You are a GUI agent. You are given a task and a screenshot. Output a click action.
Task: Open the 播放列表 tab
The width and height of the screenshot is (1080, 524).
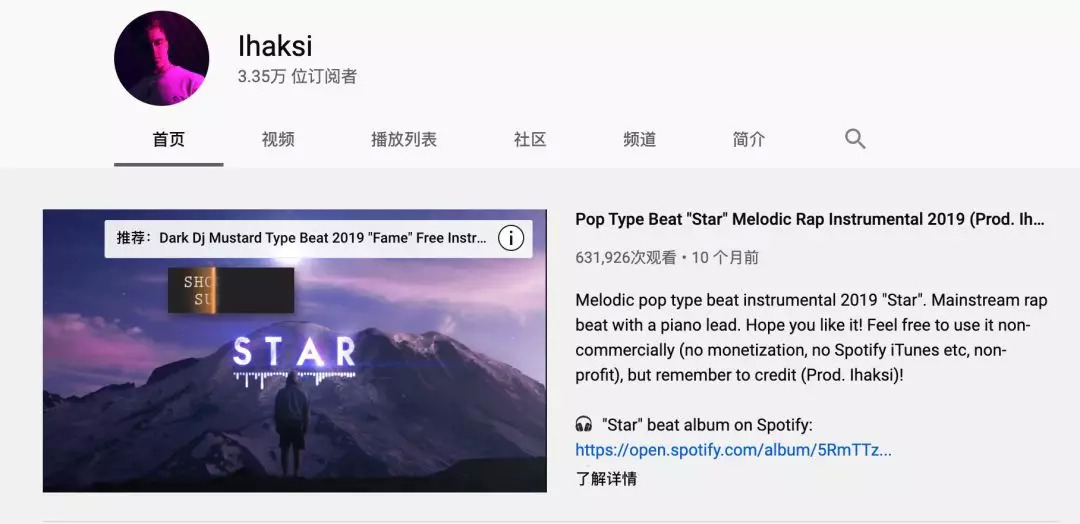(404, 139)
